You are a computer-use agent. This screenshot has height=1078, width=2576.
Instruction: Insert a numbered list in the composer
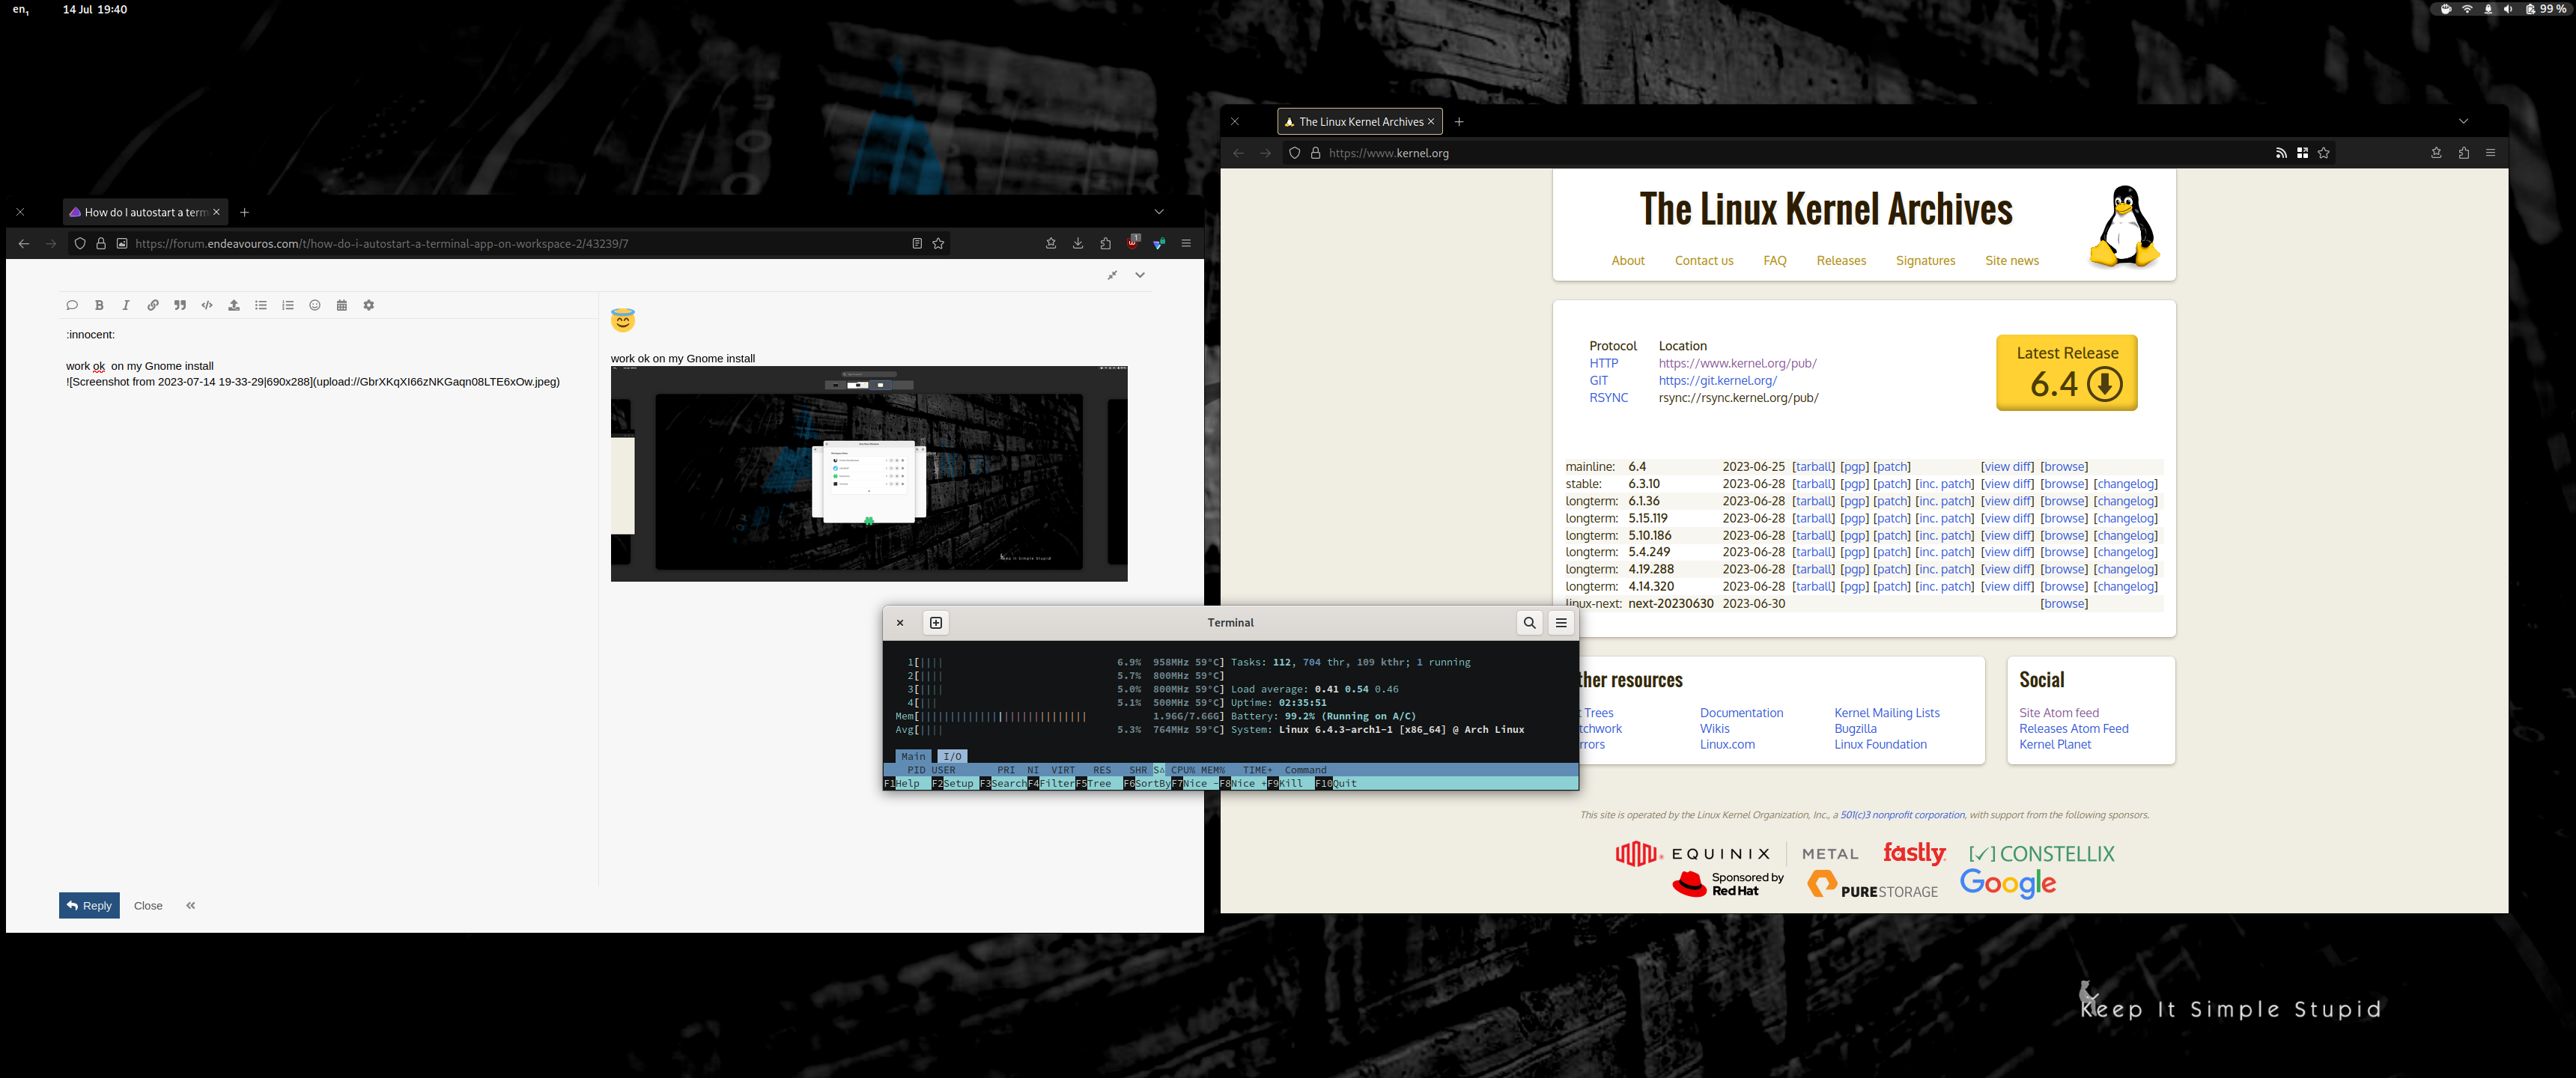coord(288,305)
